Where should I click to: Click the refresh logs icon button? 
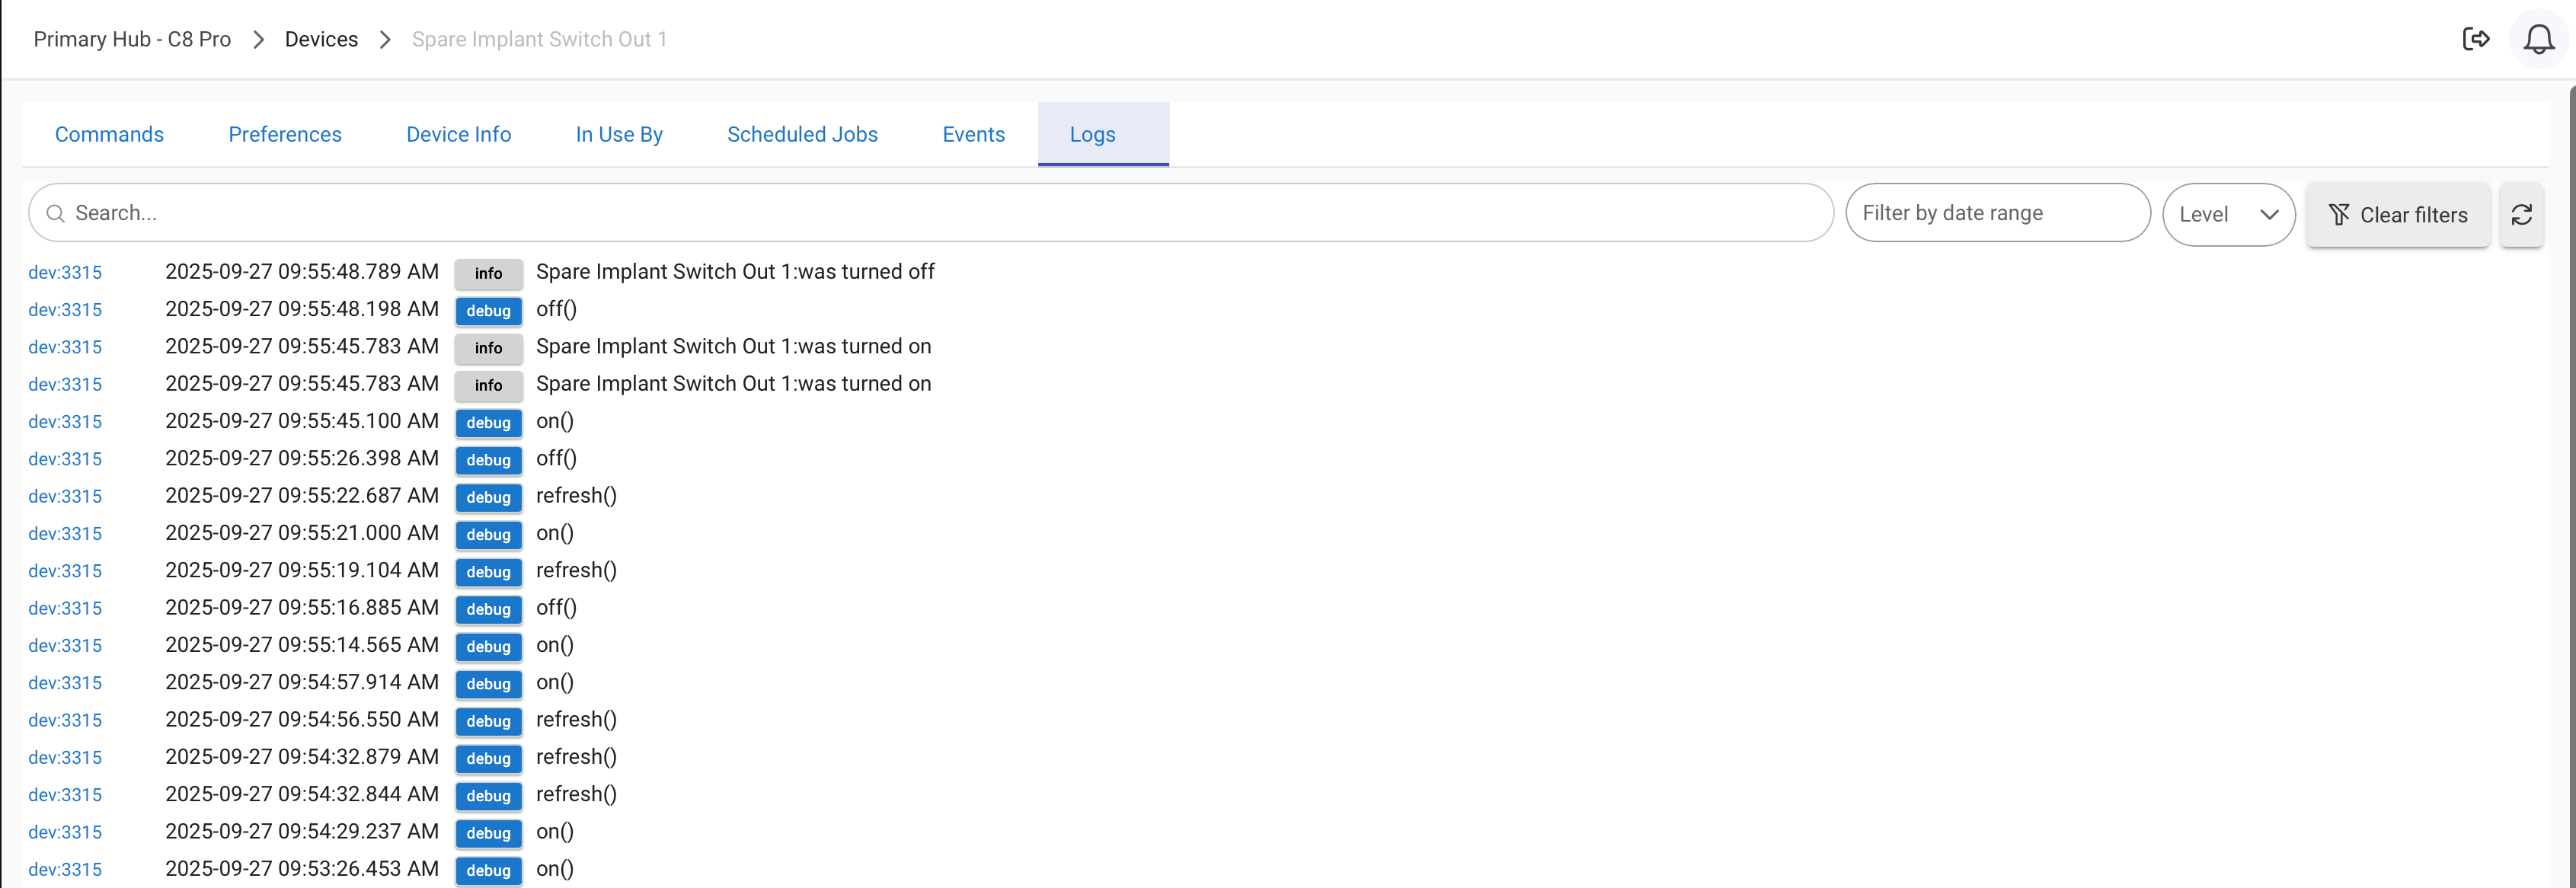[2521, 214]
